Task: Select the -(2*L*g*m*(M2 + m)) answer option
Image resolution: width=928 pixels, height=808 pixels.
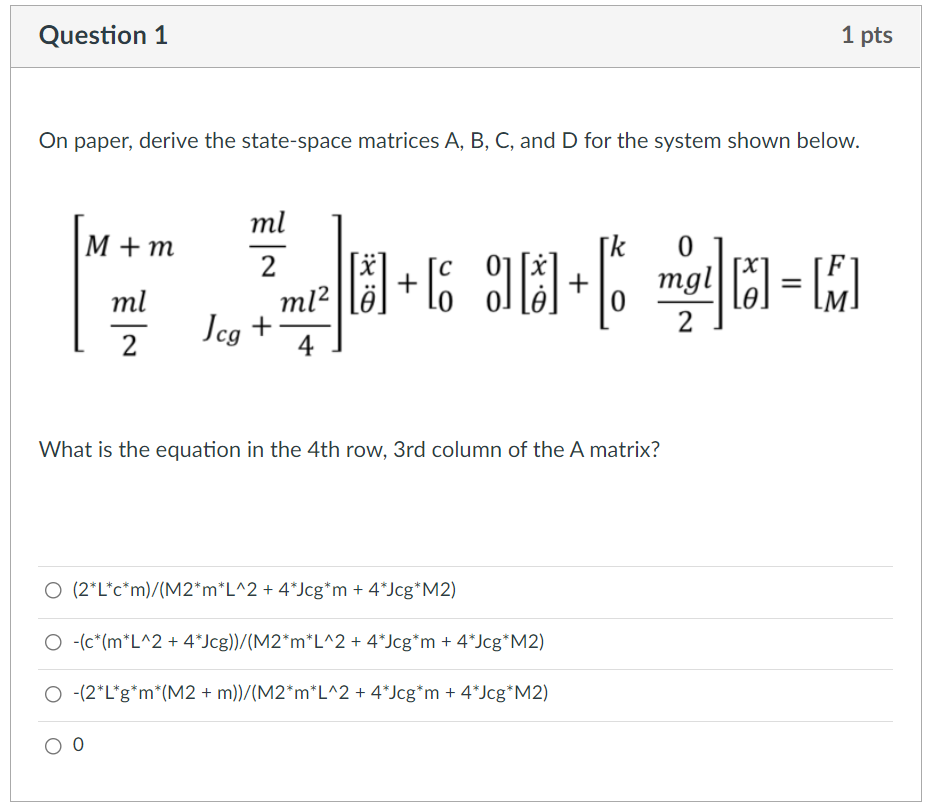Action: pyautogui.click(x=54, y=692)
